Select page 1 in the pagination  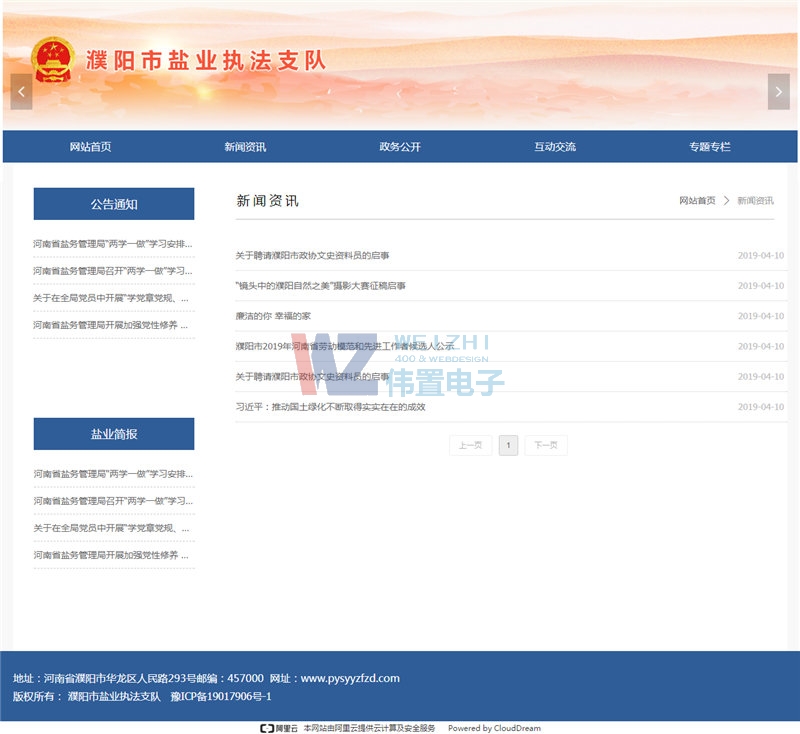coord(508,445)
